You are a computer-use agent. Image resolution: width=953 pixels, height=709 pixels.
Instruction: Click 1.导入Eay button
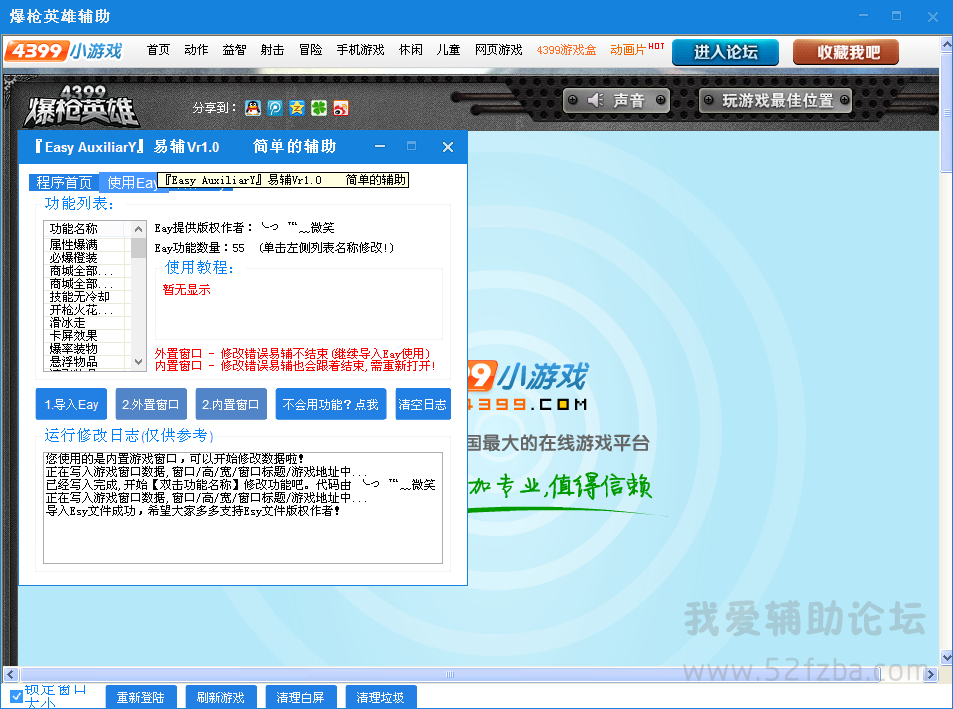[x=71, y=404]
